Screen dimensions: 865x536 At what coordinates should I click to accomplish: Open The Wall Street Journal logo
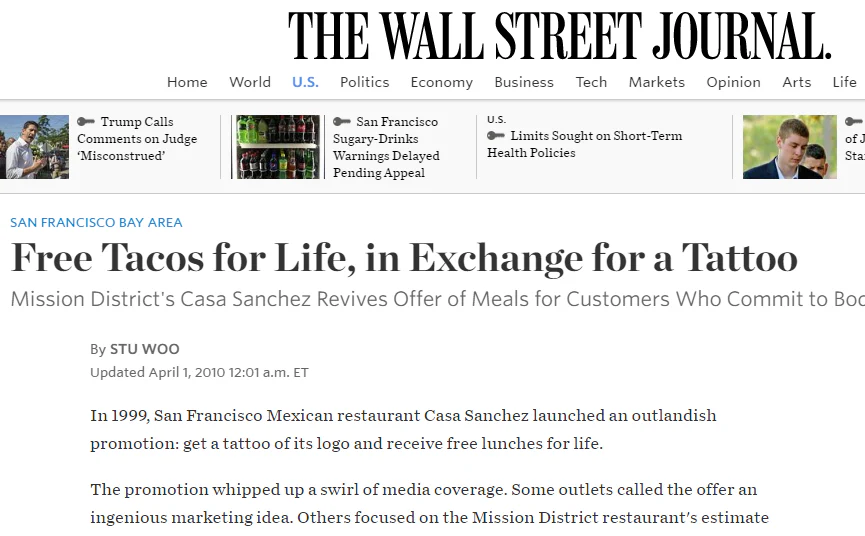pos(559,35)
